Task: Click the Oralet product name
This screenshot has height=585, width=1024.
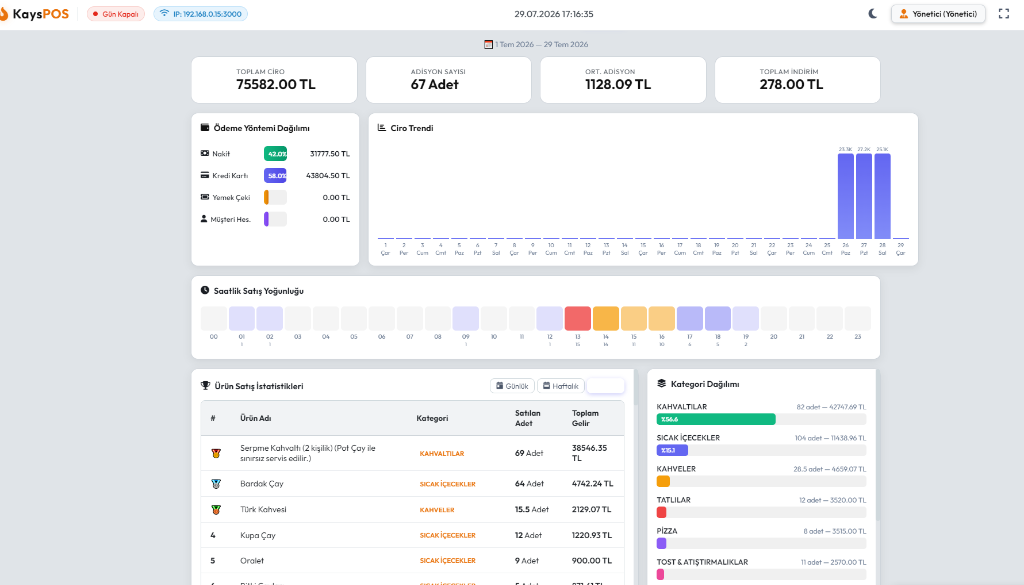Action: point(252,560)
